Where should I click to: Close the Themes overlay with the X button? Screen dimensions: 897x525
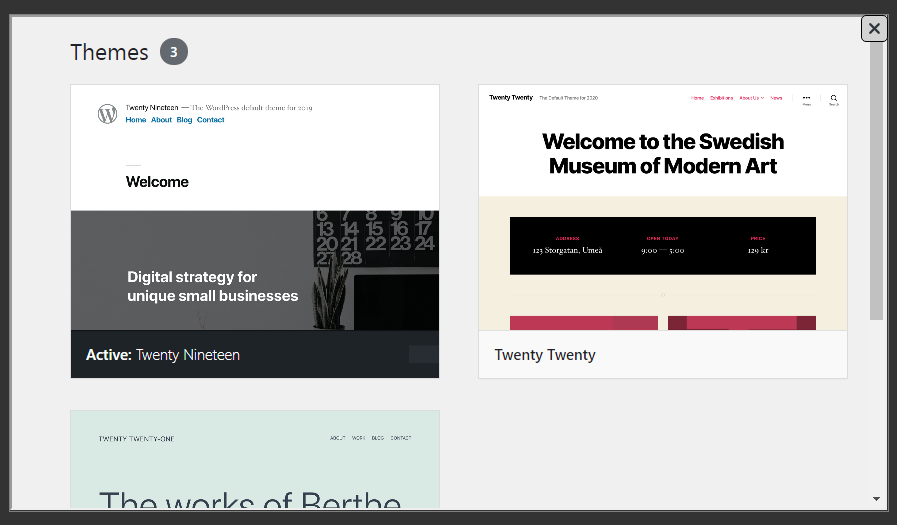click(x=874, y=29)
